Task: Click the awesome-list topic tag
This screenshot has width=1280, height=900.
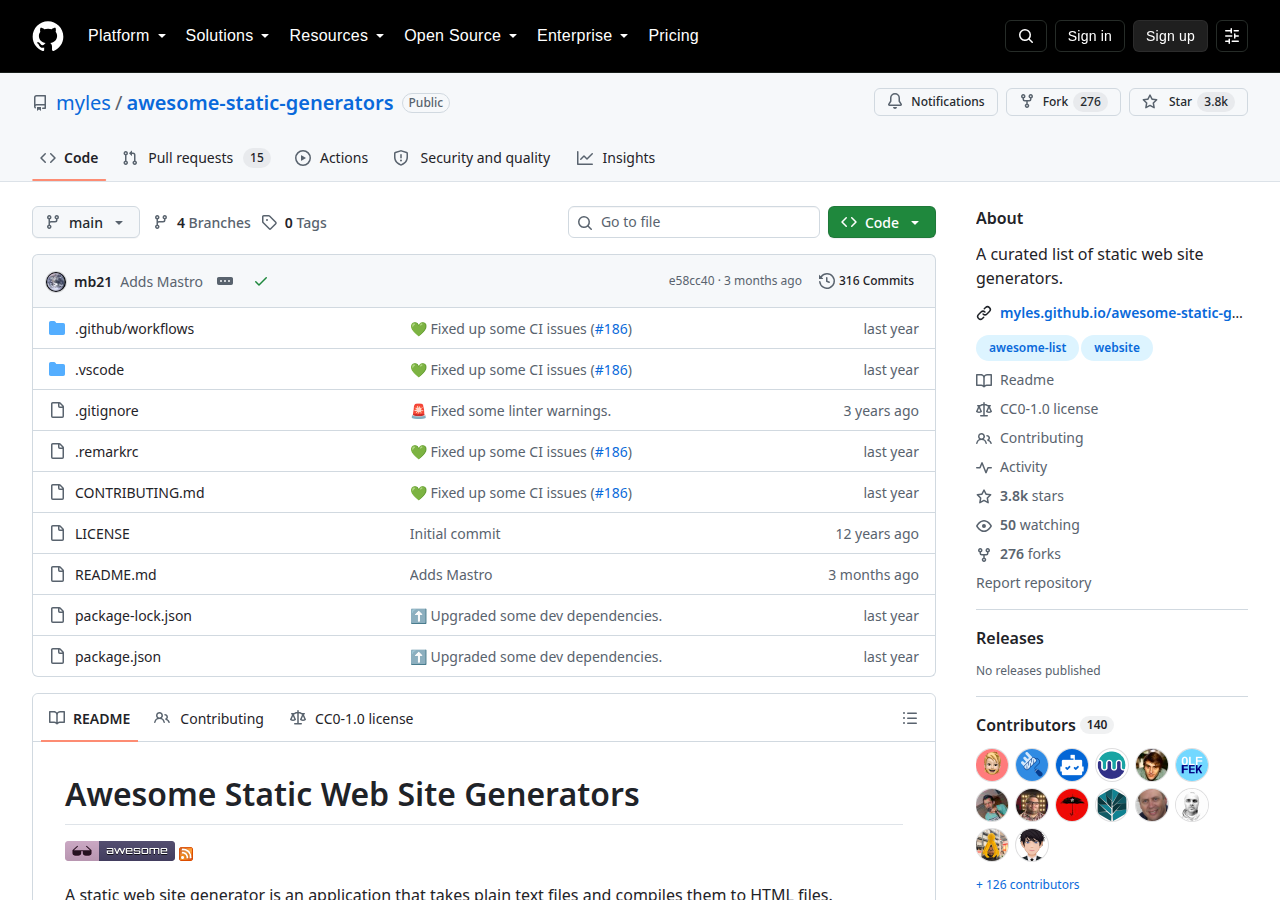Action: pyautogui.click(x=1027, y=348)
